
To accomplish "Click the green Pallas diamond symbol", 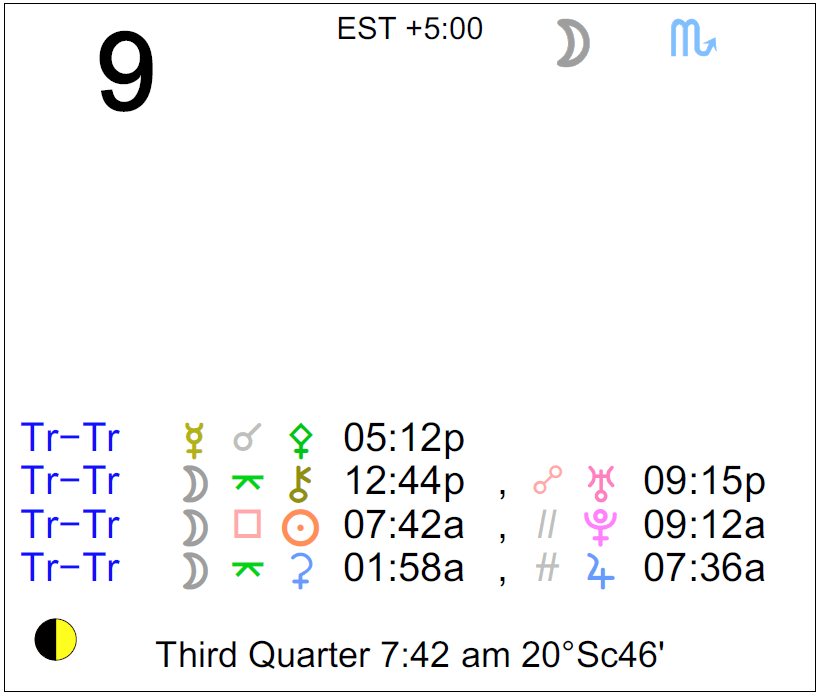I will pyautogui.click(x=300, y=440).
